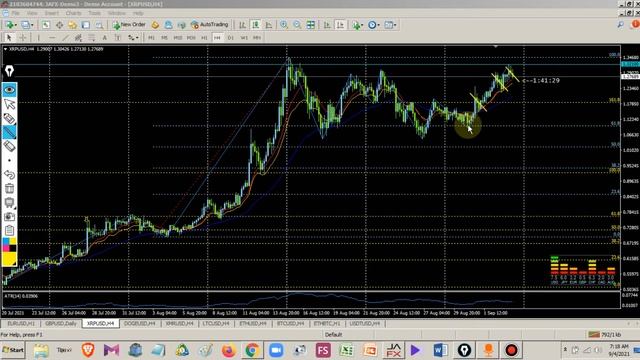Open the Charts menu
640x360 pixels.
point(73,13)
